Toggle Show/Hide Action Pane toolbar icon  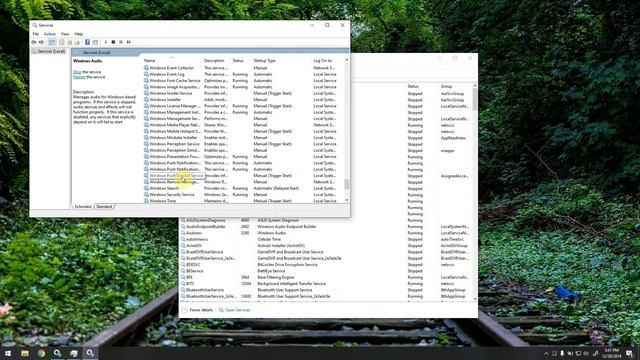point(95,42)
